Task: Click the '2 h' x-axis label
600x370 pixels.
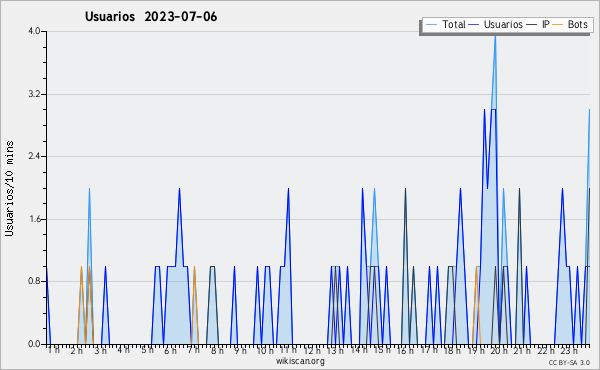Action: point(77,350)
